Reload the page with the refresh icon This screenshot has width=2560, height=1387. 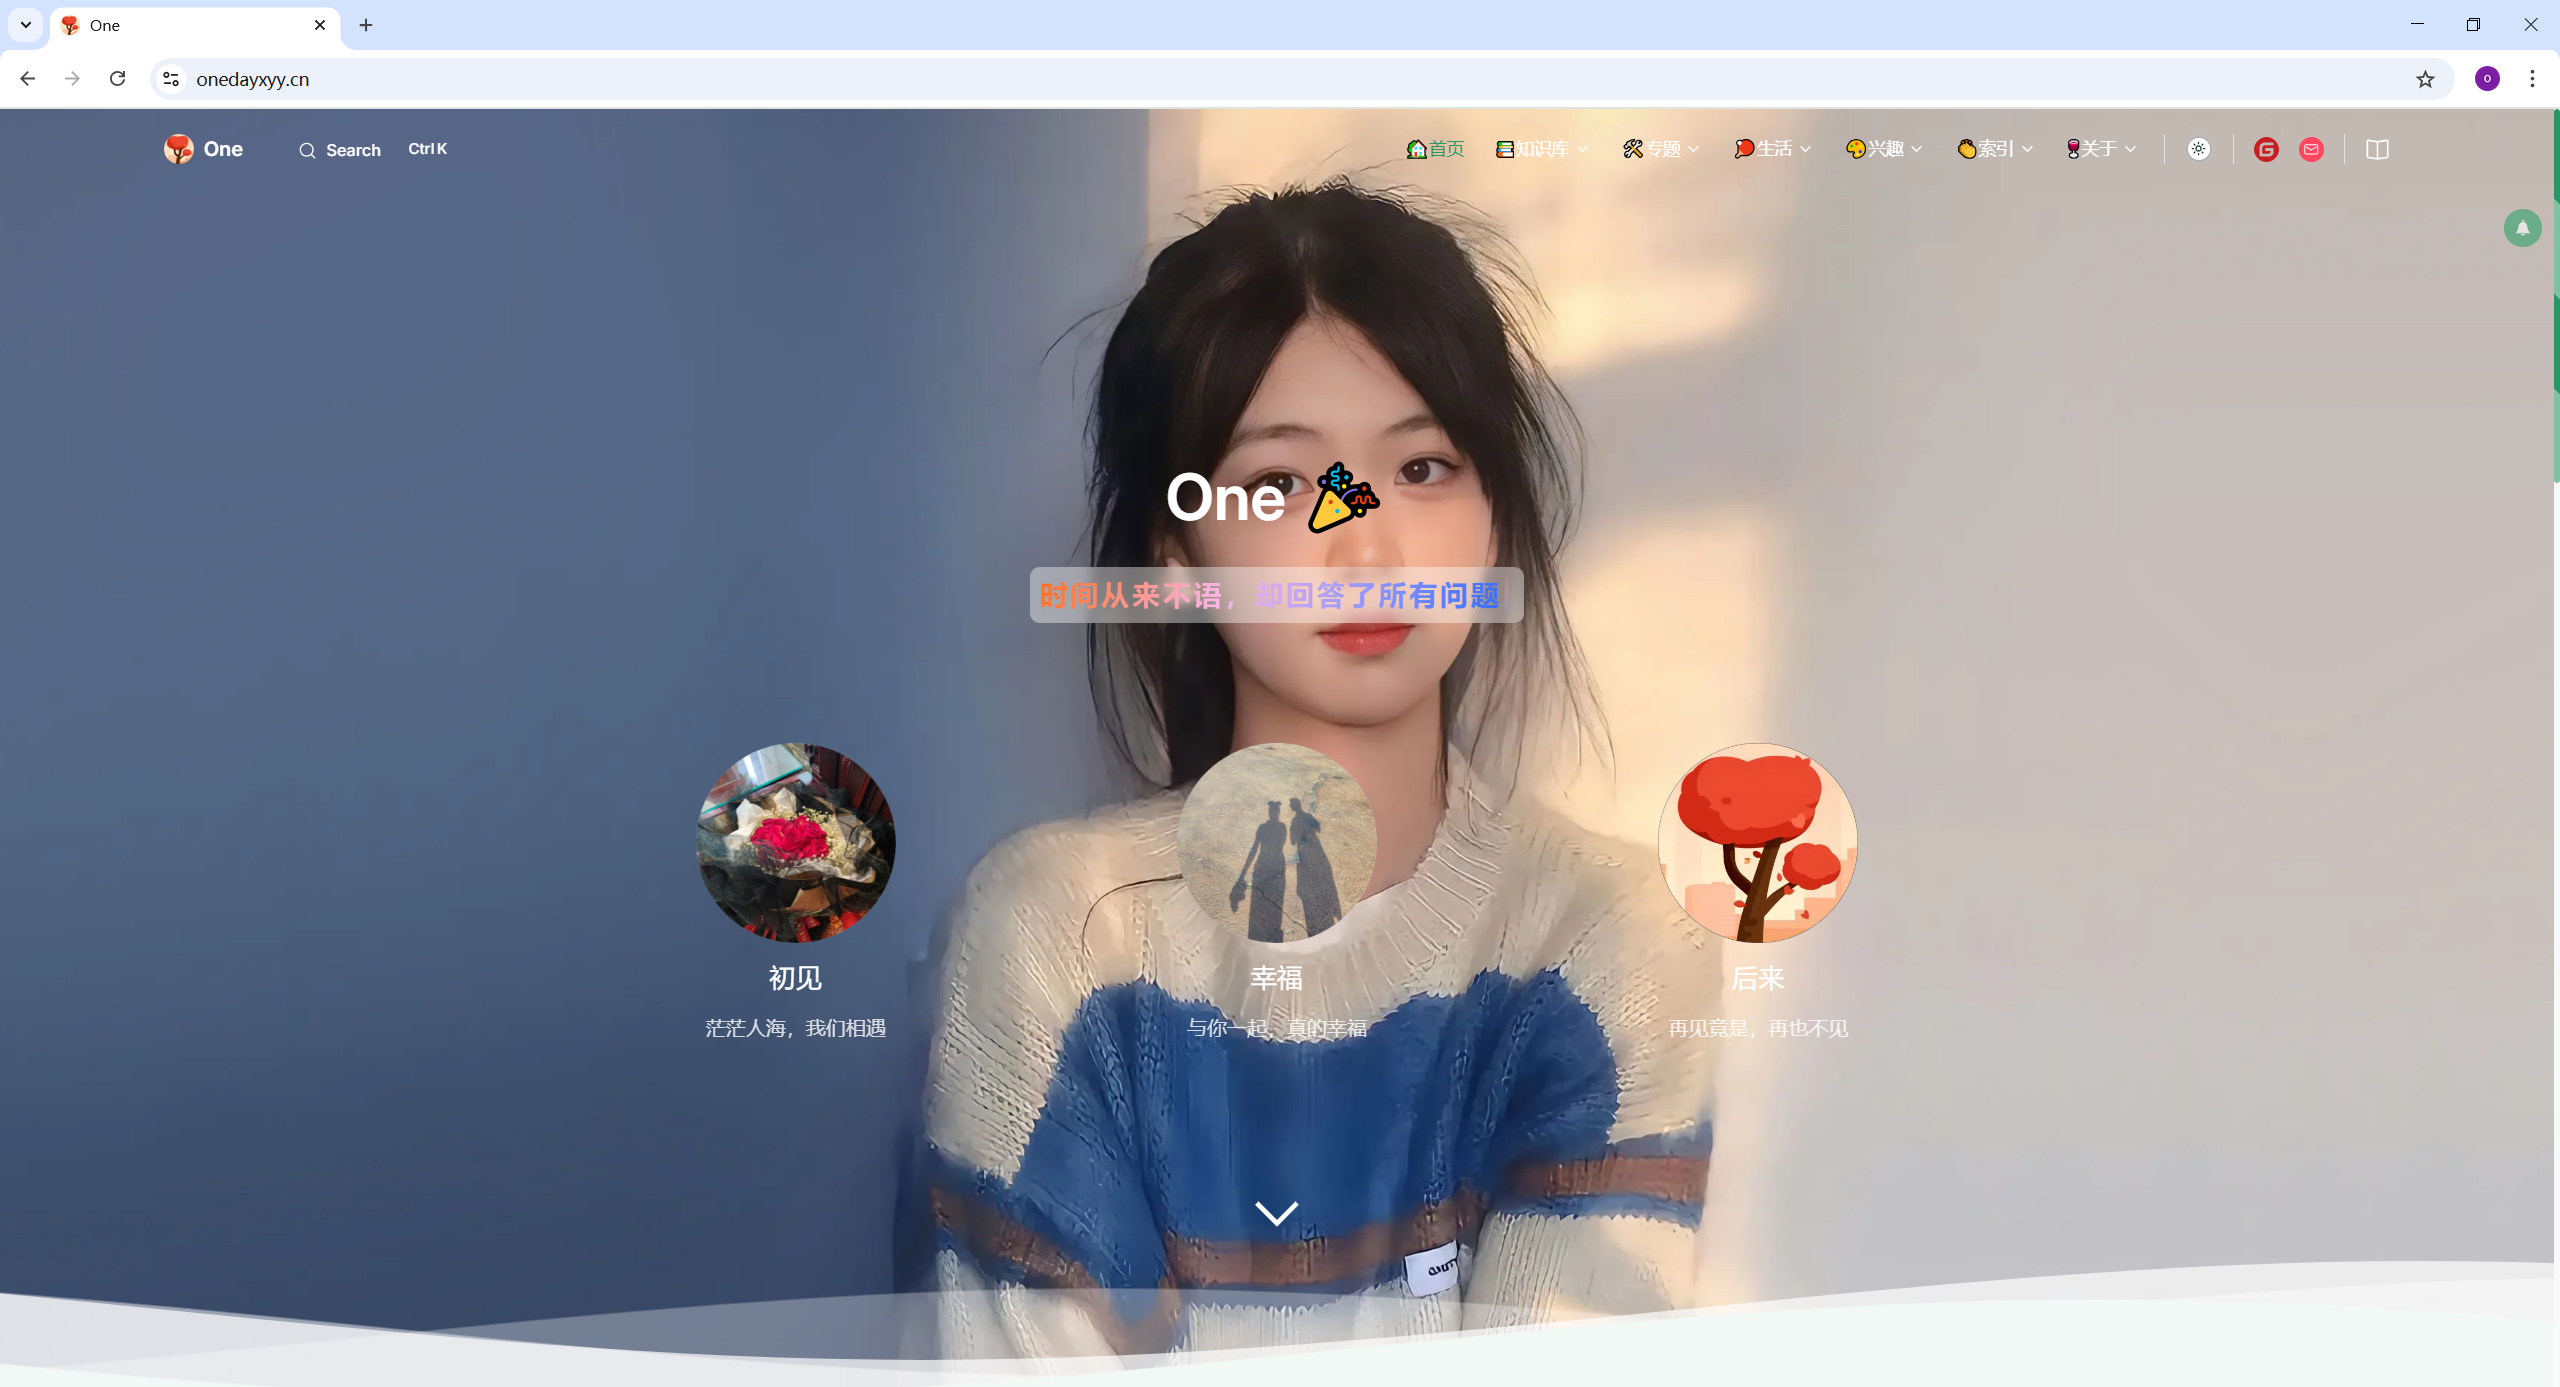click(117, 79)
